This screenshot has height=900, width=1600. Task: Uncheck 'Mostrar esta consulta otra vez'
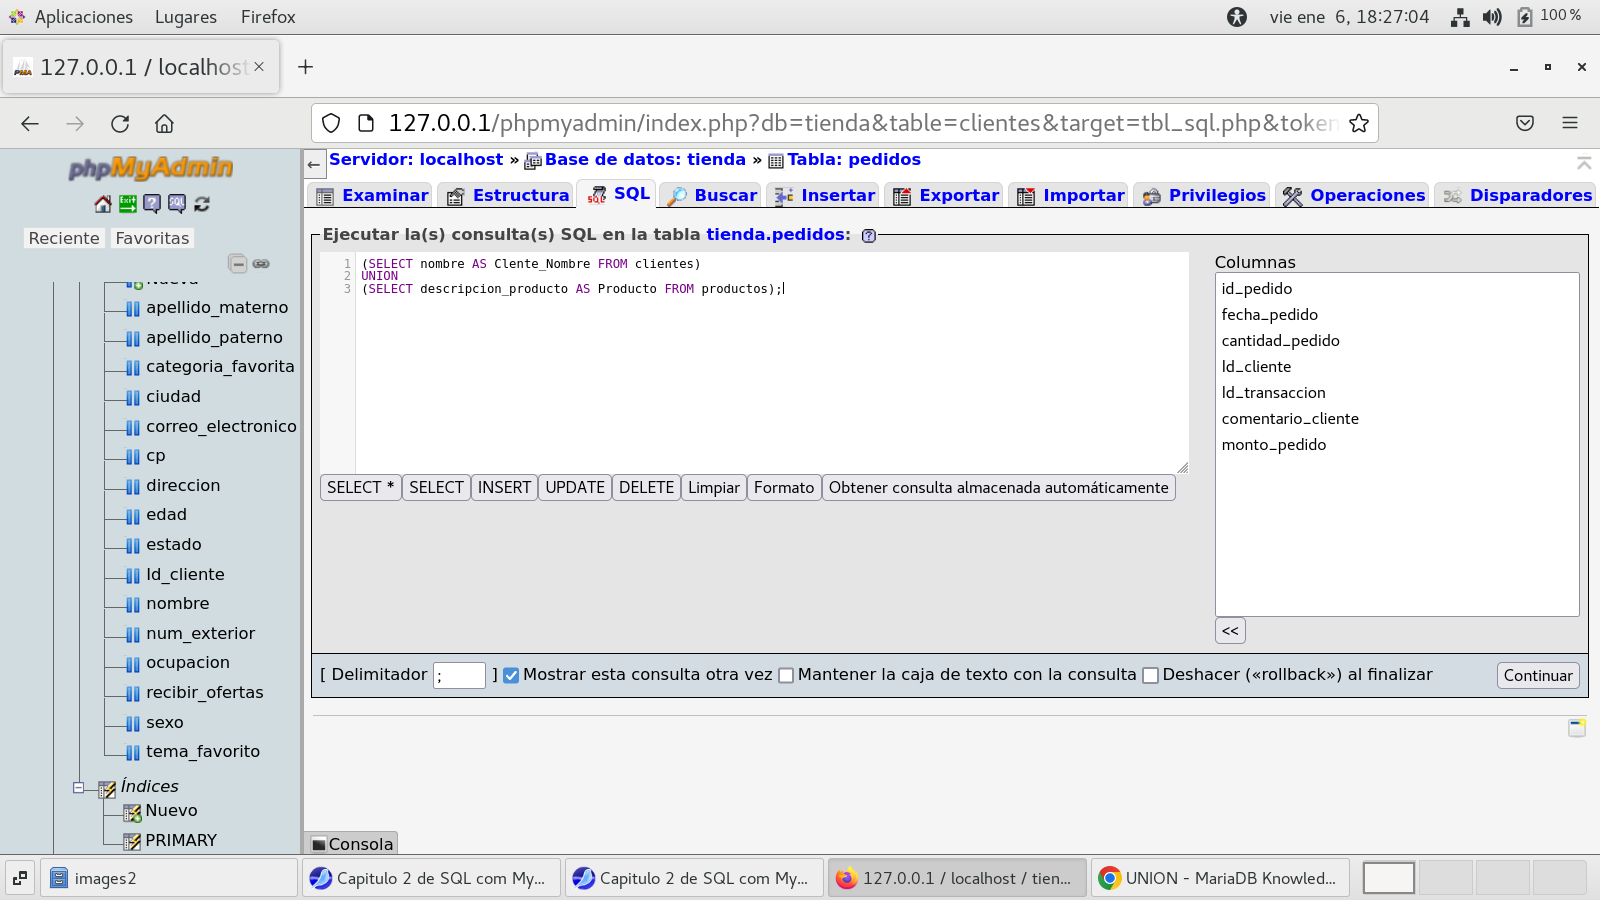coord(511,675)
